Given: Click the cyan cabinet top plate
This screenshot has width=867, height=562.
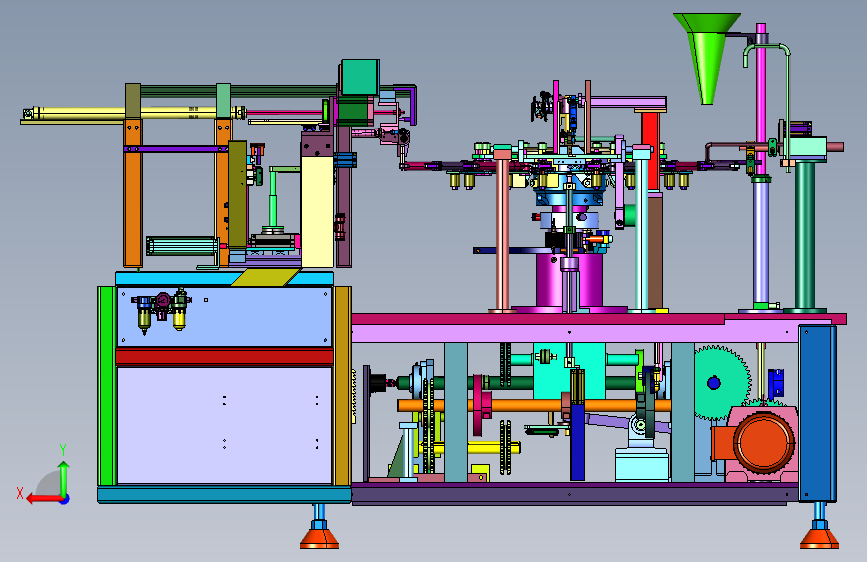Looking at the screenshot, I should click(224, 278).
